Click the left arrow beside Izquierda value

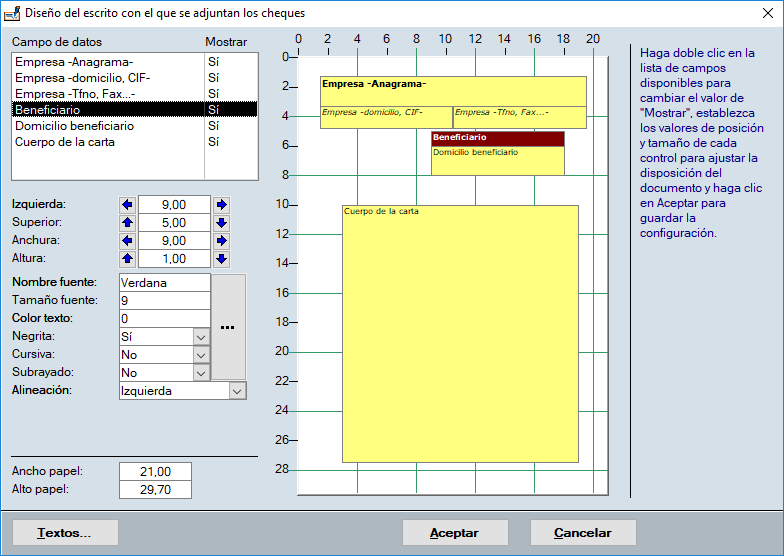tap(128, 204)
